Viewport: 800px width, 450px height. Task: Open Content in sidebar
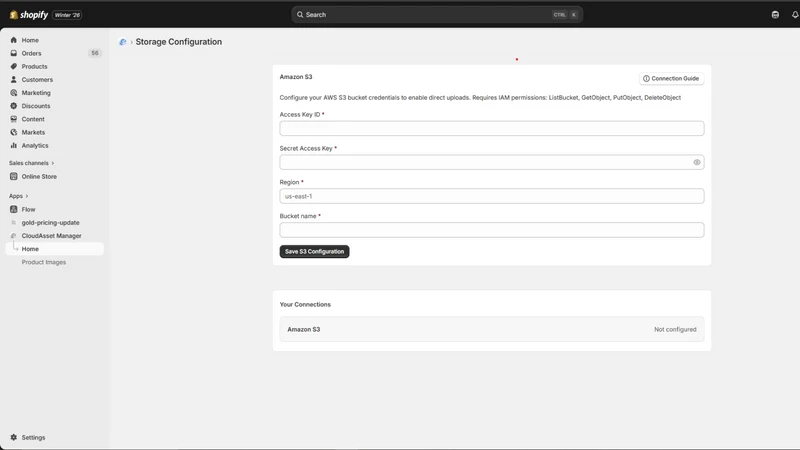pyautogui.click(x=33, y=119)
